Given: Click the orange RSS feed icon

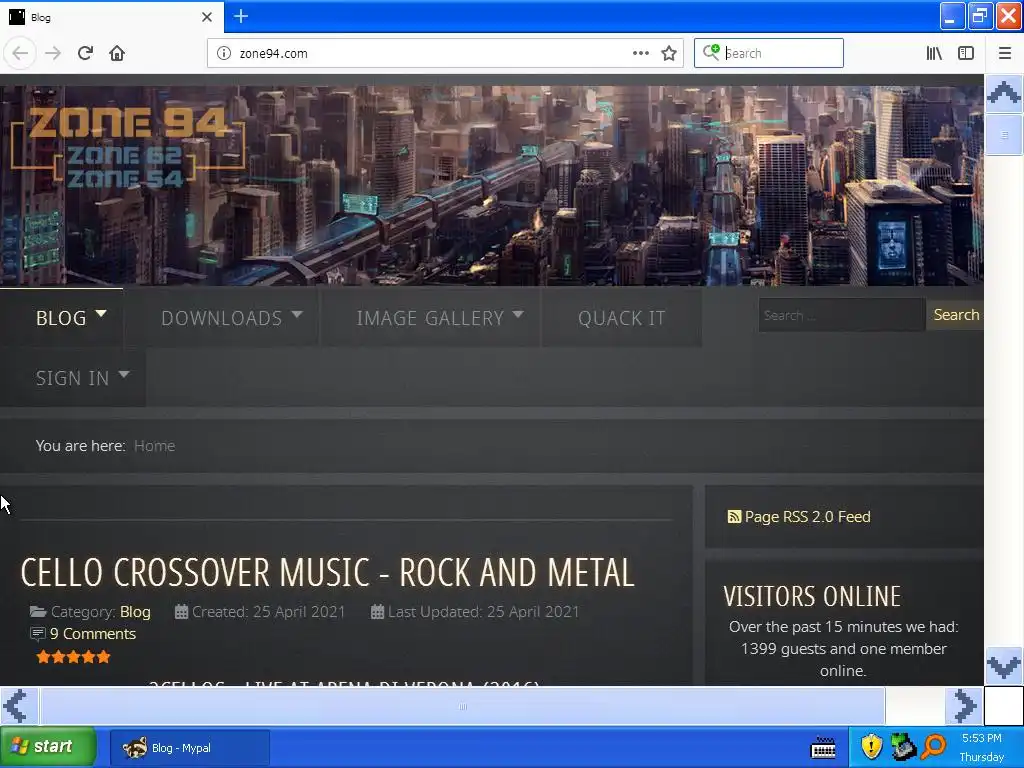Looking at the screenshot, I should [x=734, y=517].
